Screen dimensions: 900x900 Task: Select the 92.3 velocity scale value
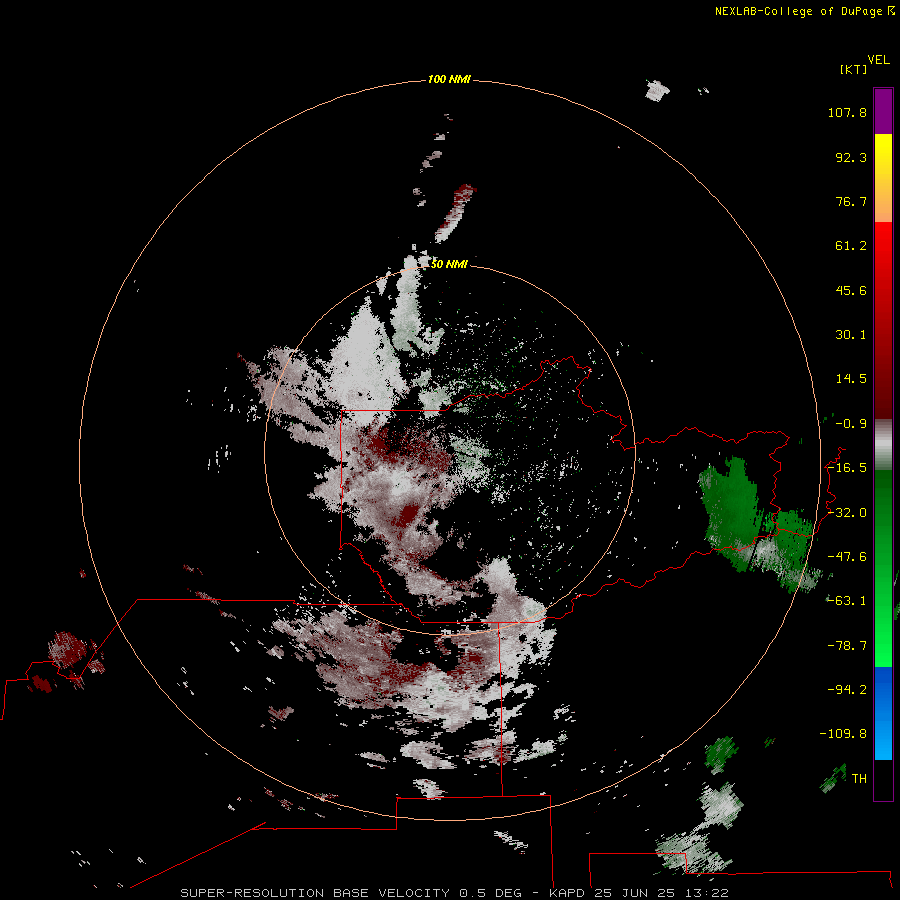coord(851,157)
